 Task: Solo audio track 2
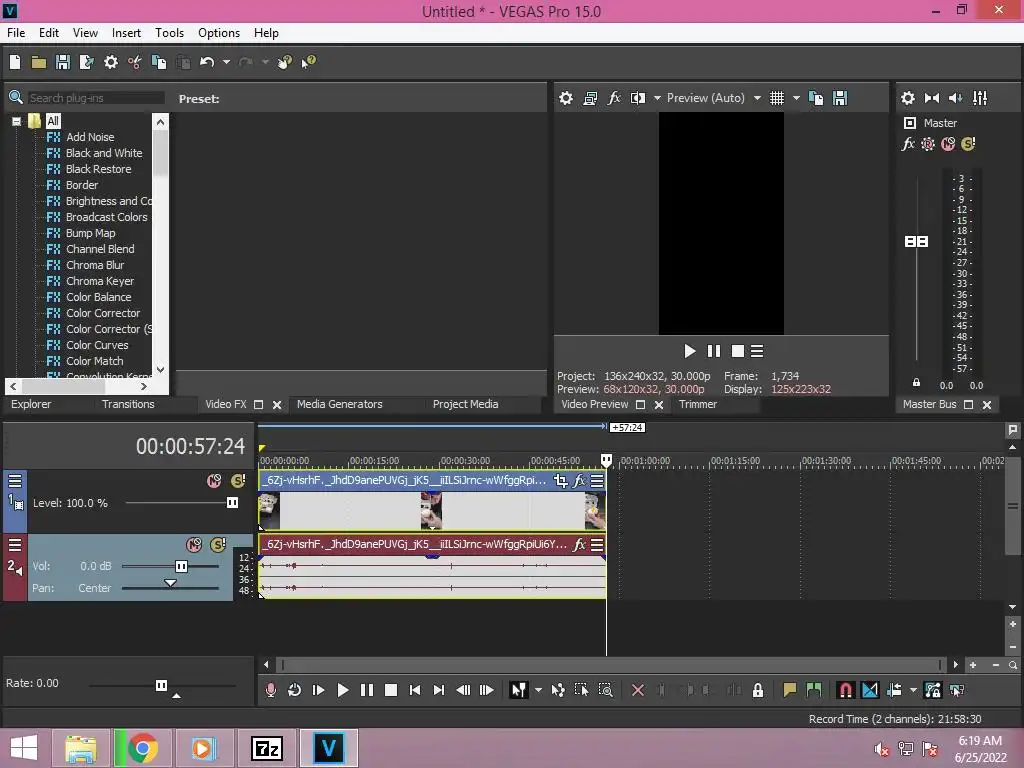coord(218,545)
